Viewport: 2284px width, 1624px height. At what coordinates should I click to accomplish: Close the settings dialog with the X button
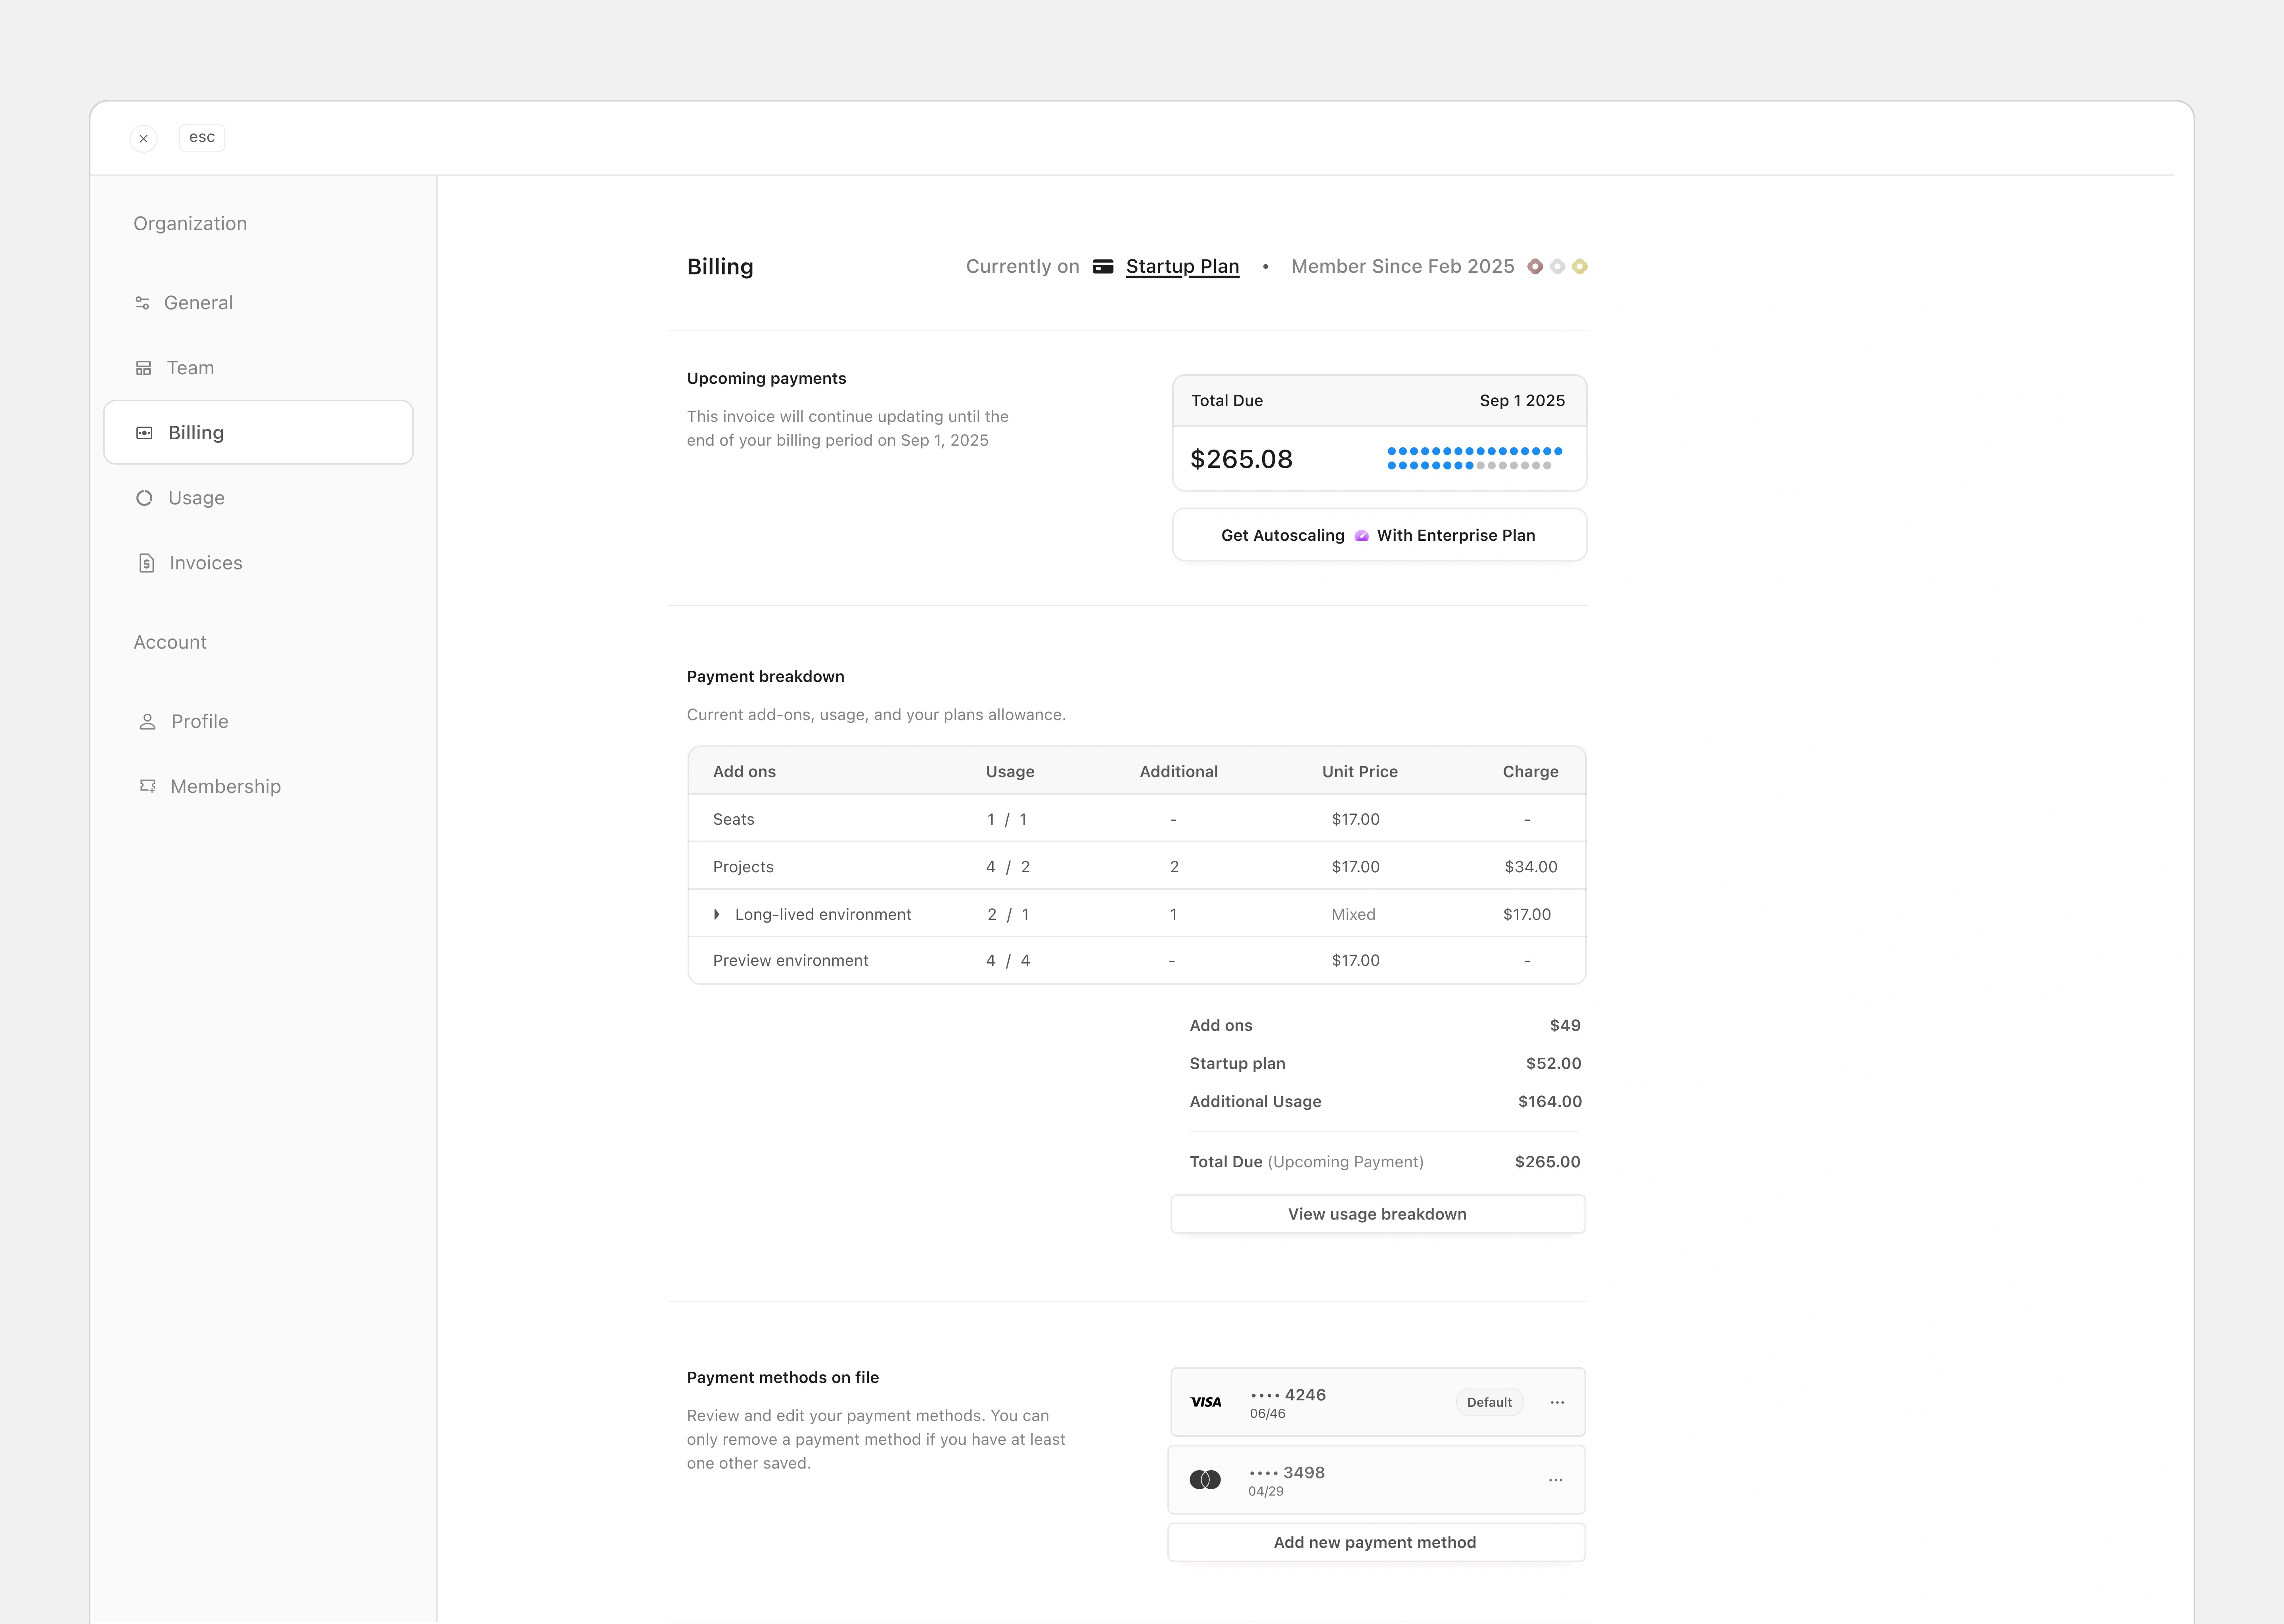(x=144, y=139)
